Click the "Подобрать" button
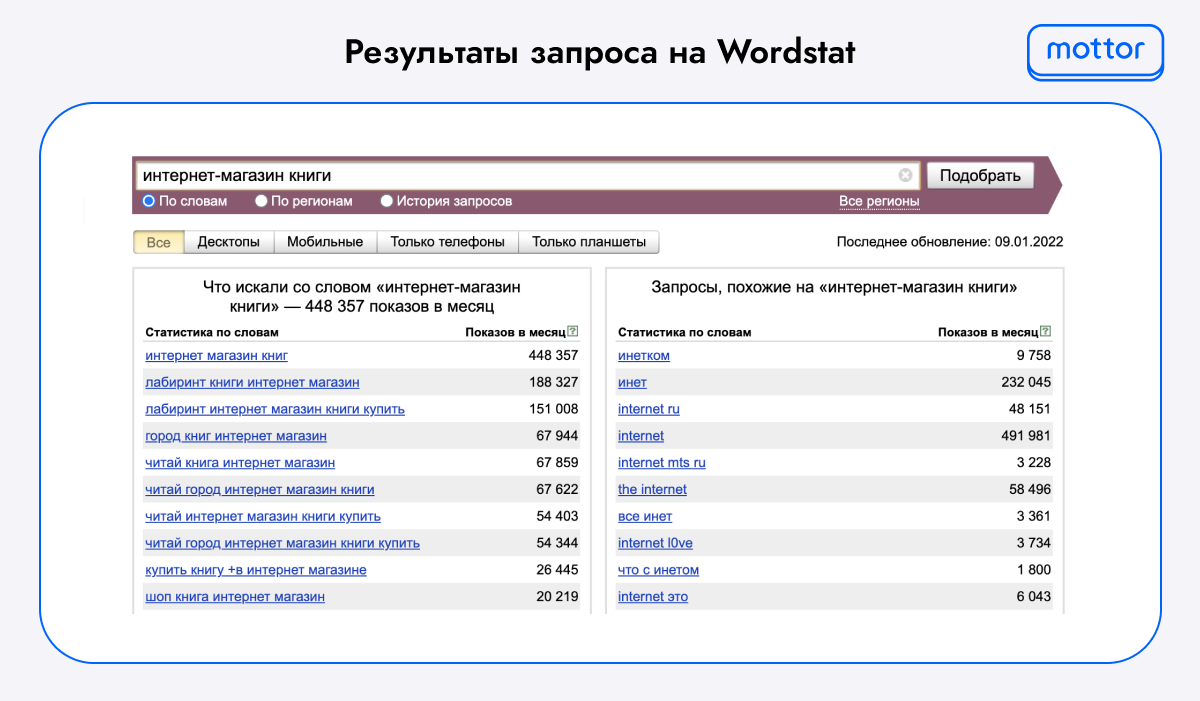This screenshot has width=1200, height=701. tap(980, 176)
